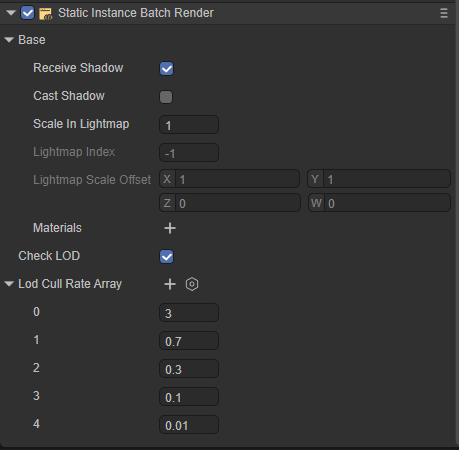Viewport: 459px width, 450px height.
Task: Click the Lightmap Scale Offset X field
Action: pos(229,179)
